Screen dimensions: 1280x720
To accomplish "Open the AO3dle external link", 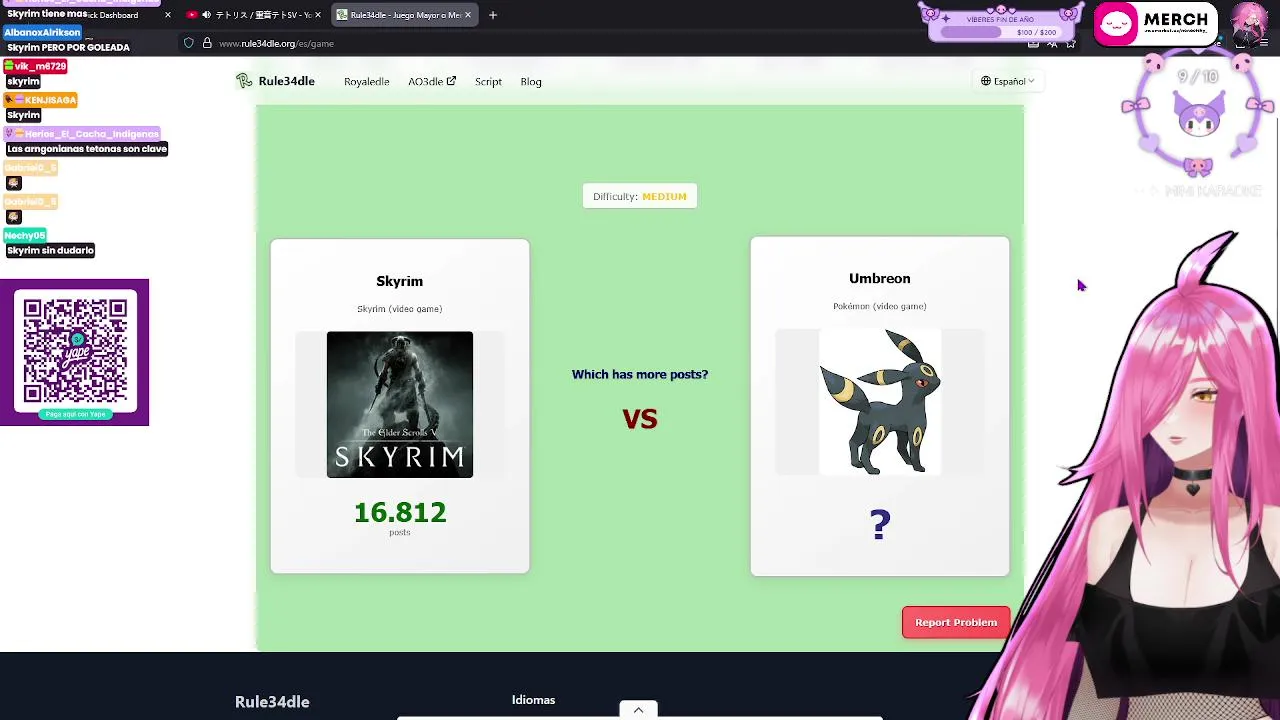I will pos(432,82).
